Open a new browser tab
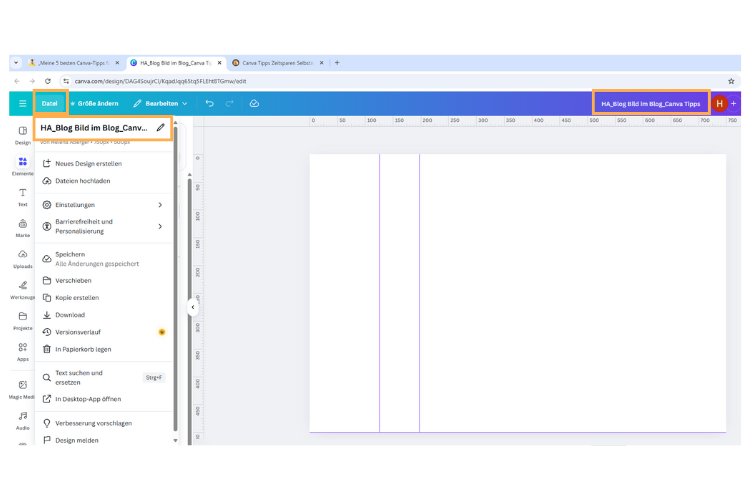Viewport: 750px width, 500px height. [x=337, y=63]
